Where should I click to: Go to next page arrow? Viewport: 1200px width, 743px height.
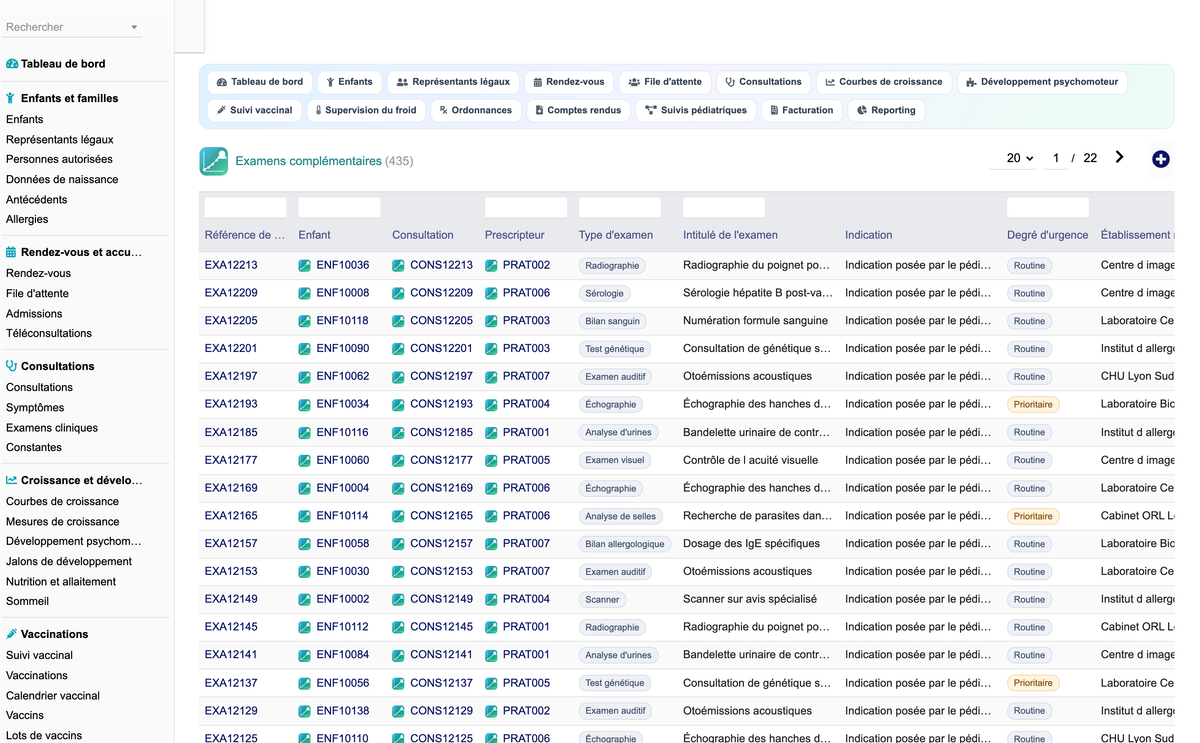coord(1119,157)
